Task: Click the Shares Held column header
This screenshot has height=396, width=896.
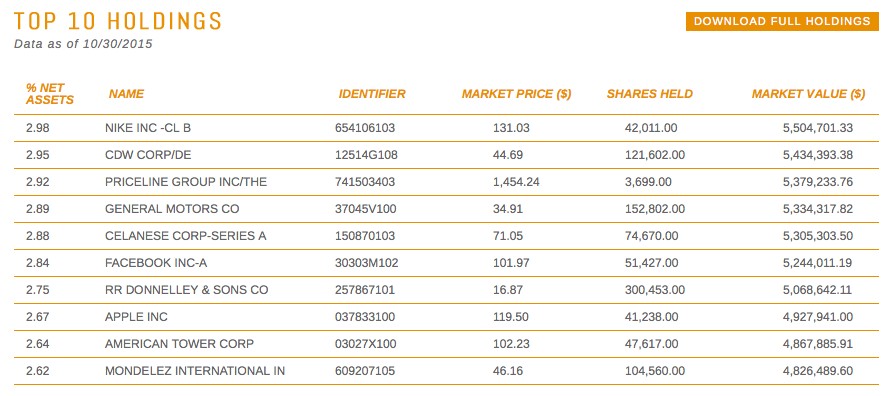Action: (x=650, y=94)
